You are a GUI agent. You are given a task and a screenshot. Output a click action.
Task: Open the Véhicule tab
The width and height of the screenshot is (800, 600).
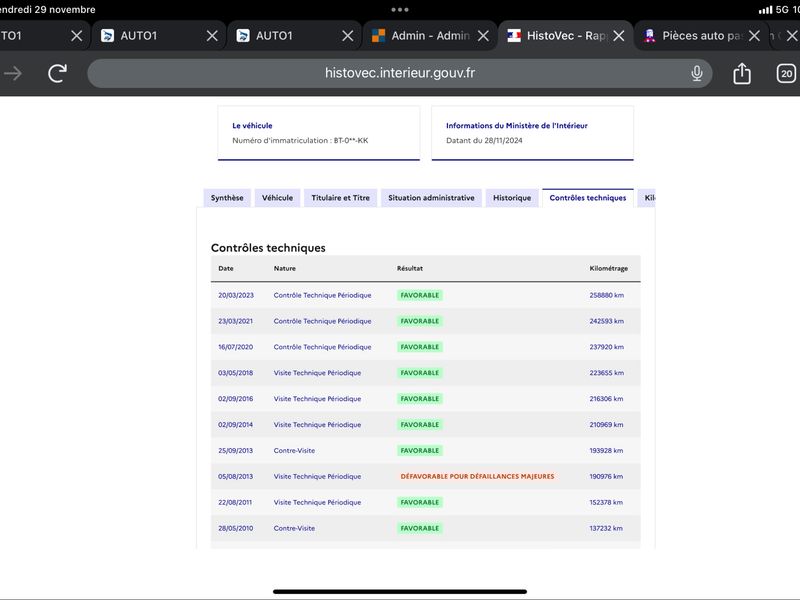[x=278, y=198]
